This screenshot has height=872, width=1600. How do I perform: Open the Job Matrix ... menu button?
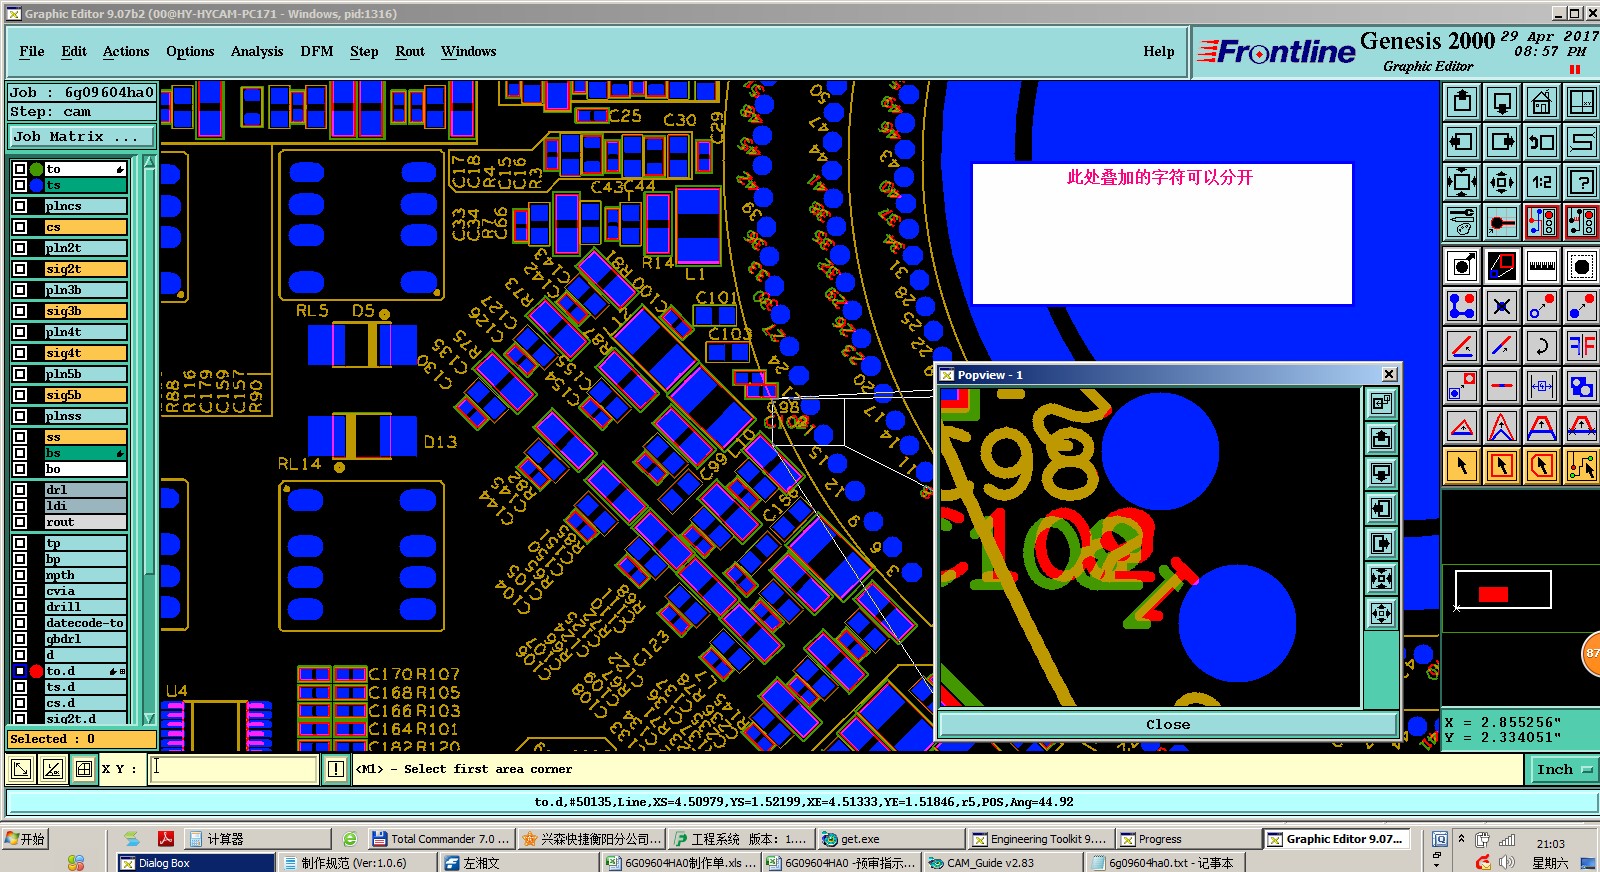[x=82, y=137]
